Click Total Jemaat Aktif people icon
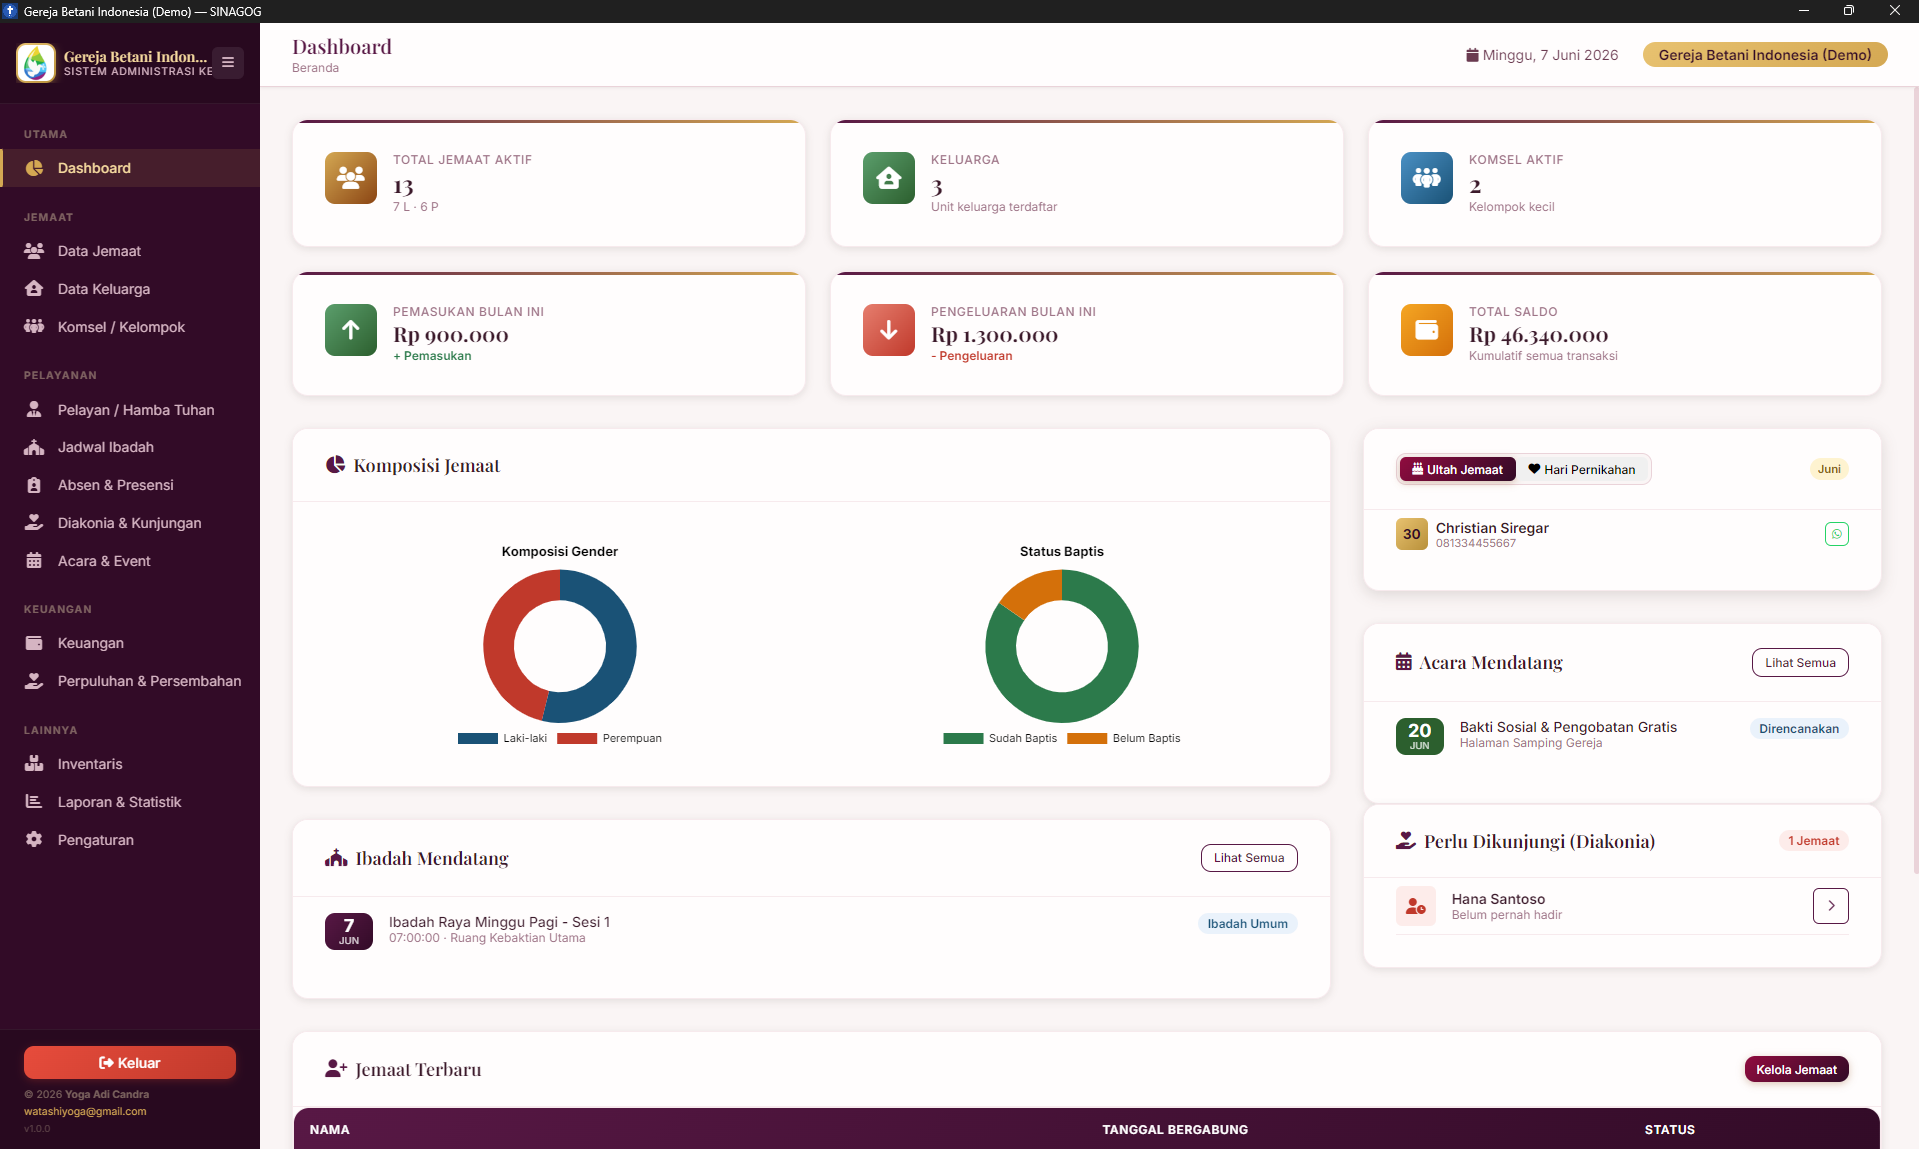 pos(351,178)
